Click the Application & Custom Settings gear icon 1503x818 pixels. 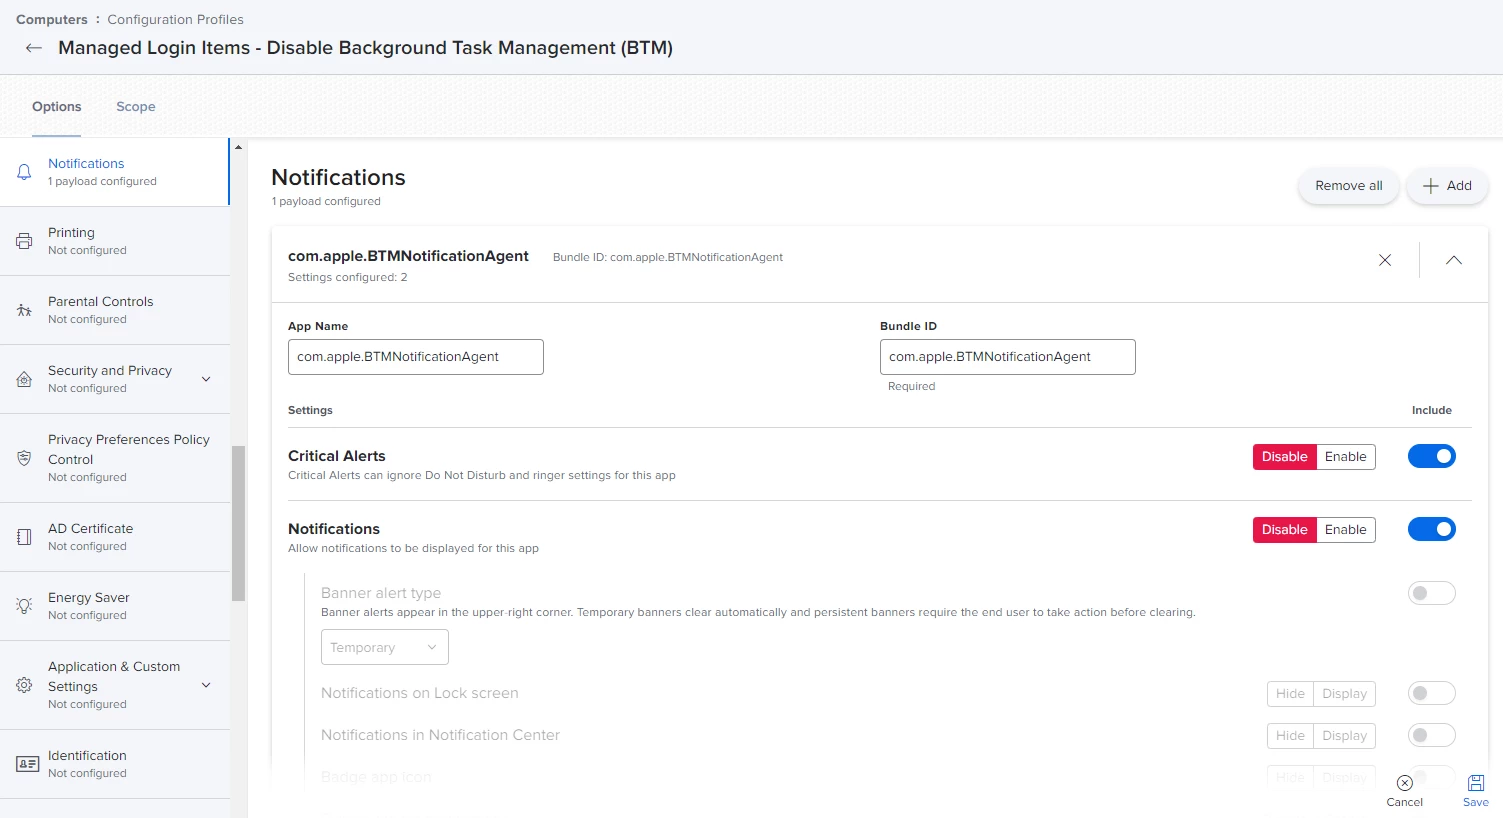(24, 685)
